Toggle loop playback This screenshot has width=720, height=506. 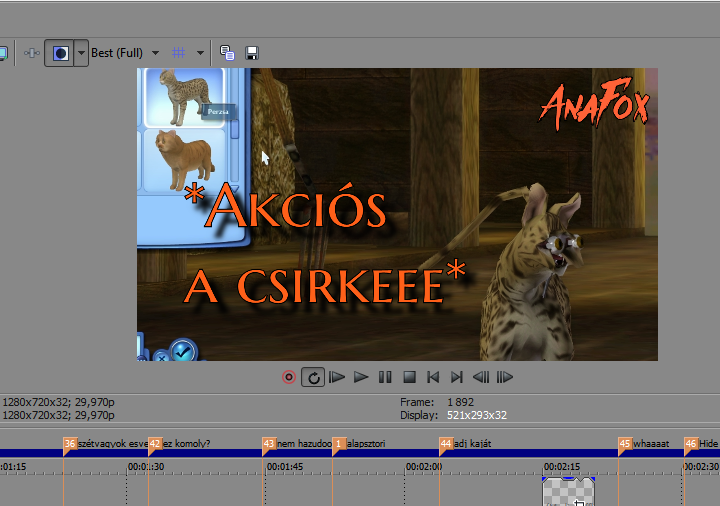coord(313,377)
